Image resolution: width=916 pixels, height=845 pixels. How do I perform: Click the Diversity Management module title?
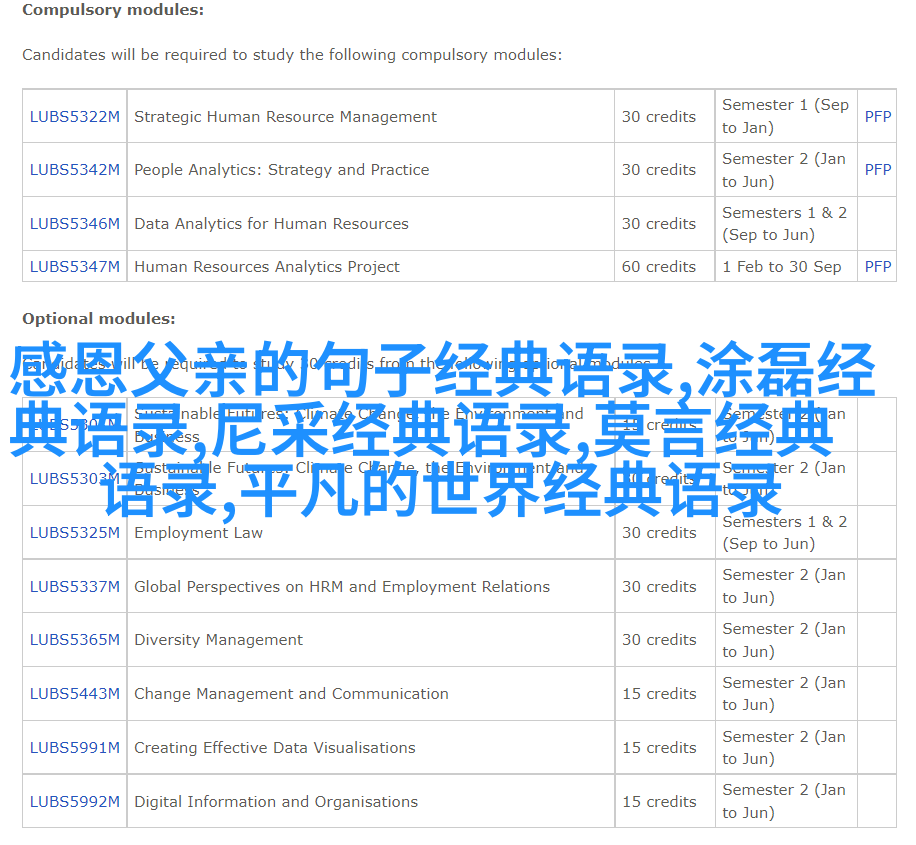tap(218, 640)
